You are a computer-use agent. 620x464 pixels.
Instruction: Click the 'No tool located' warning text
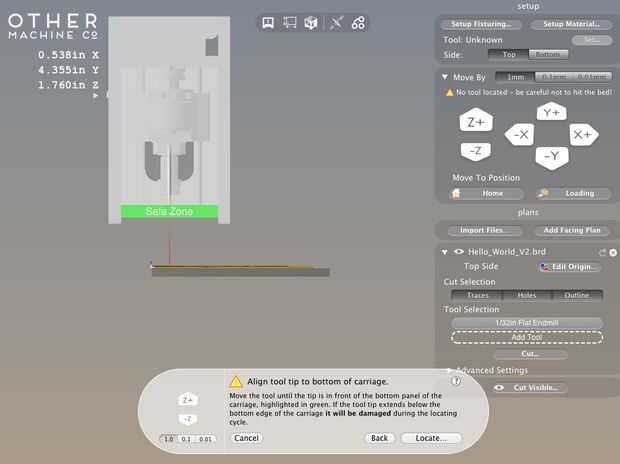pyautogui.click(x=534, y=93)
